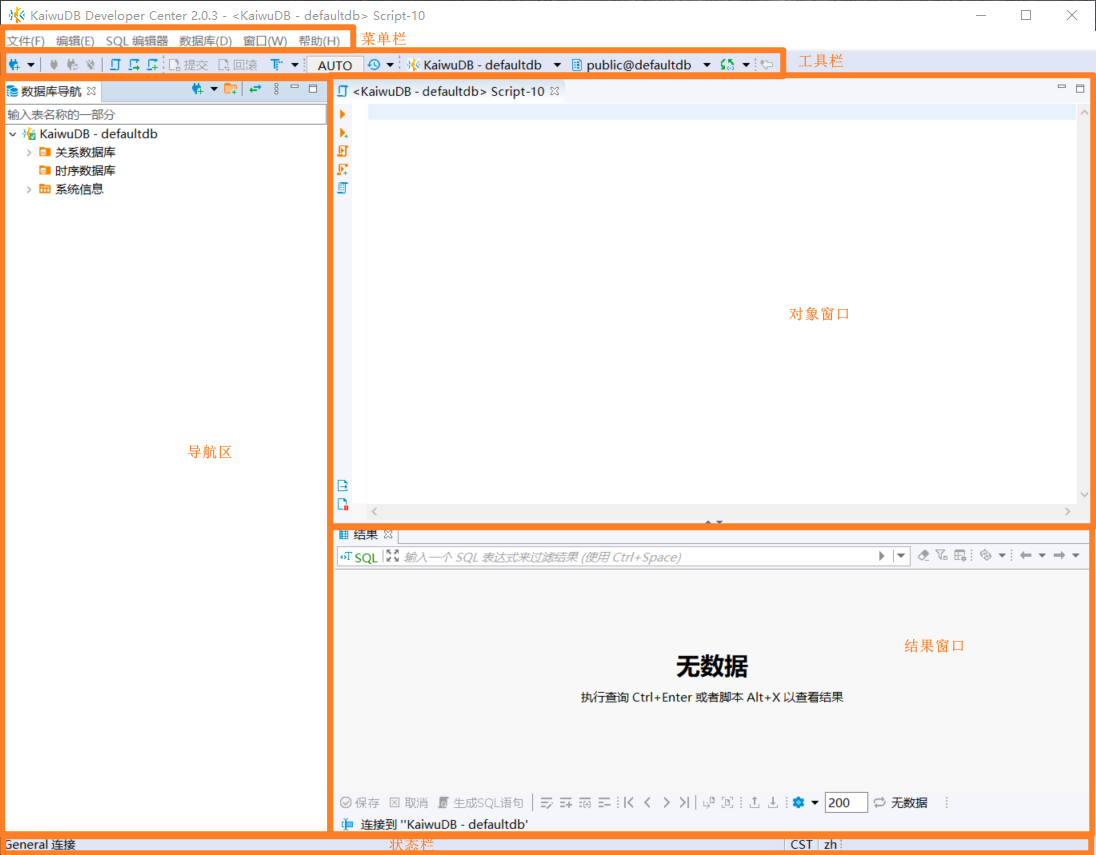Click the open SQL script toolbar icon
The width and height of the screenshot is (1096, 855).
tap(115, 65)
